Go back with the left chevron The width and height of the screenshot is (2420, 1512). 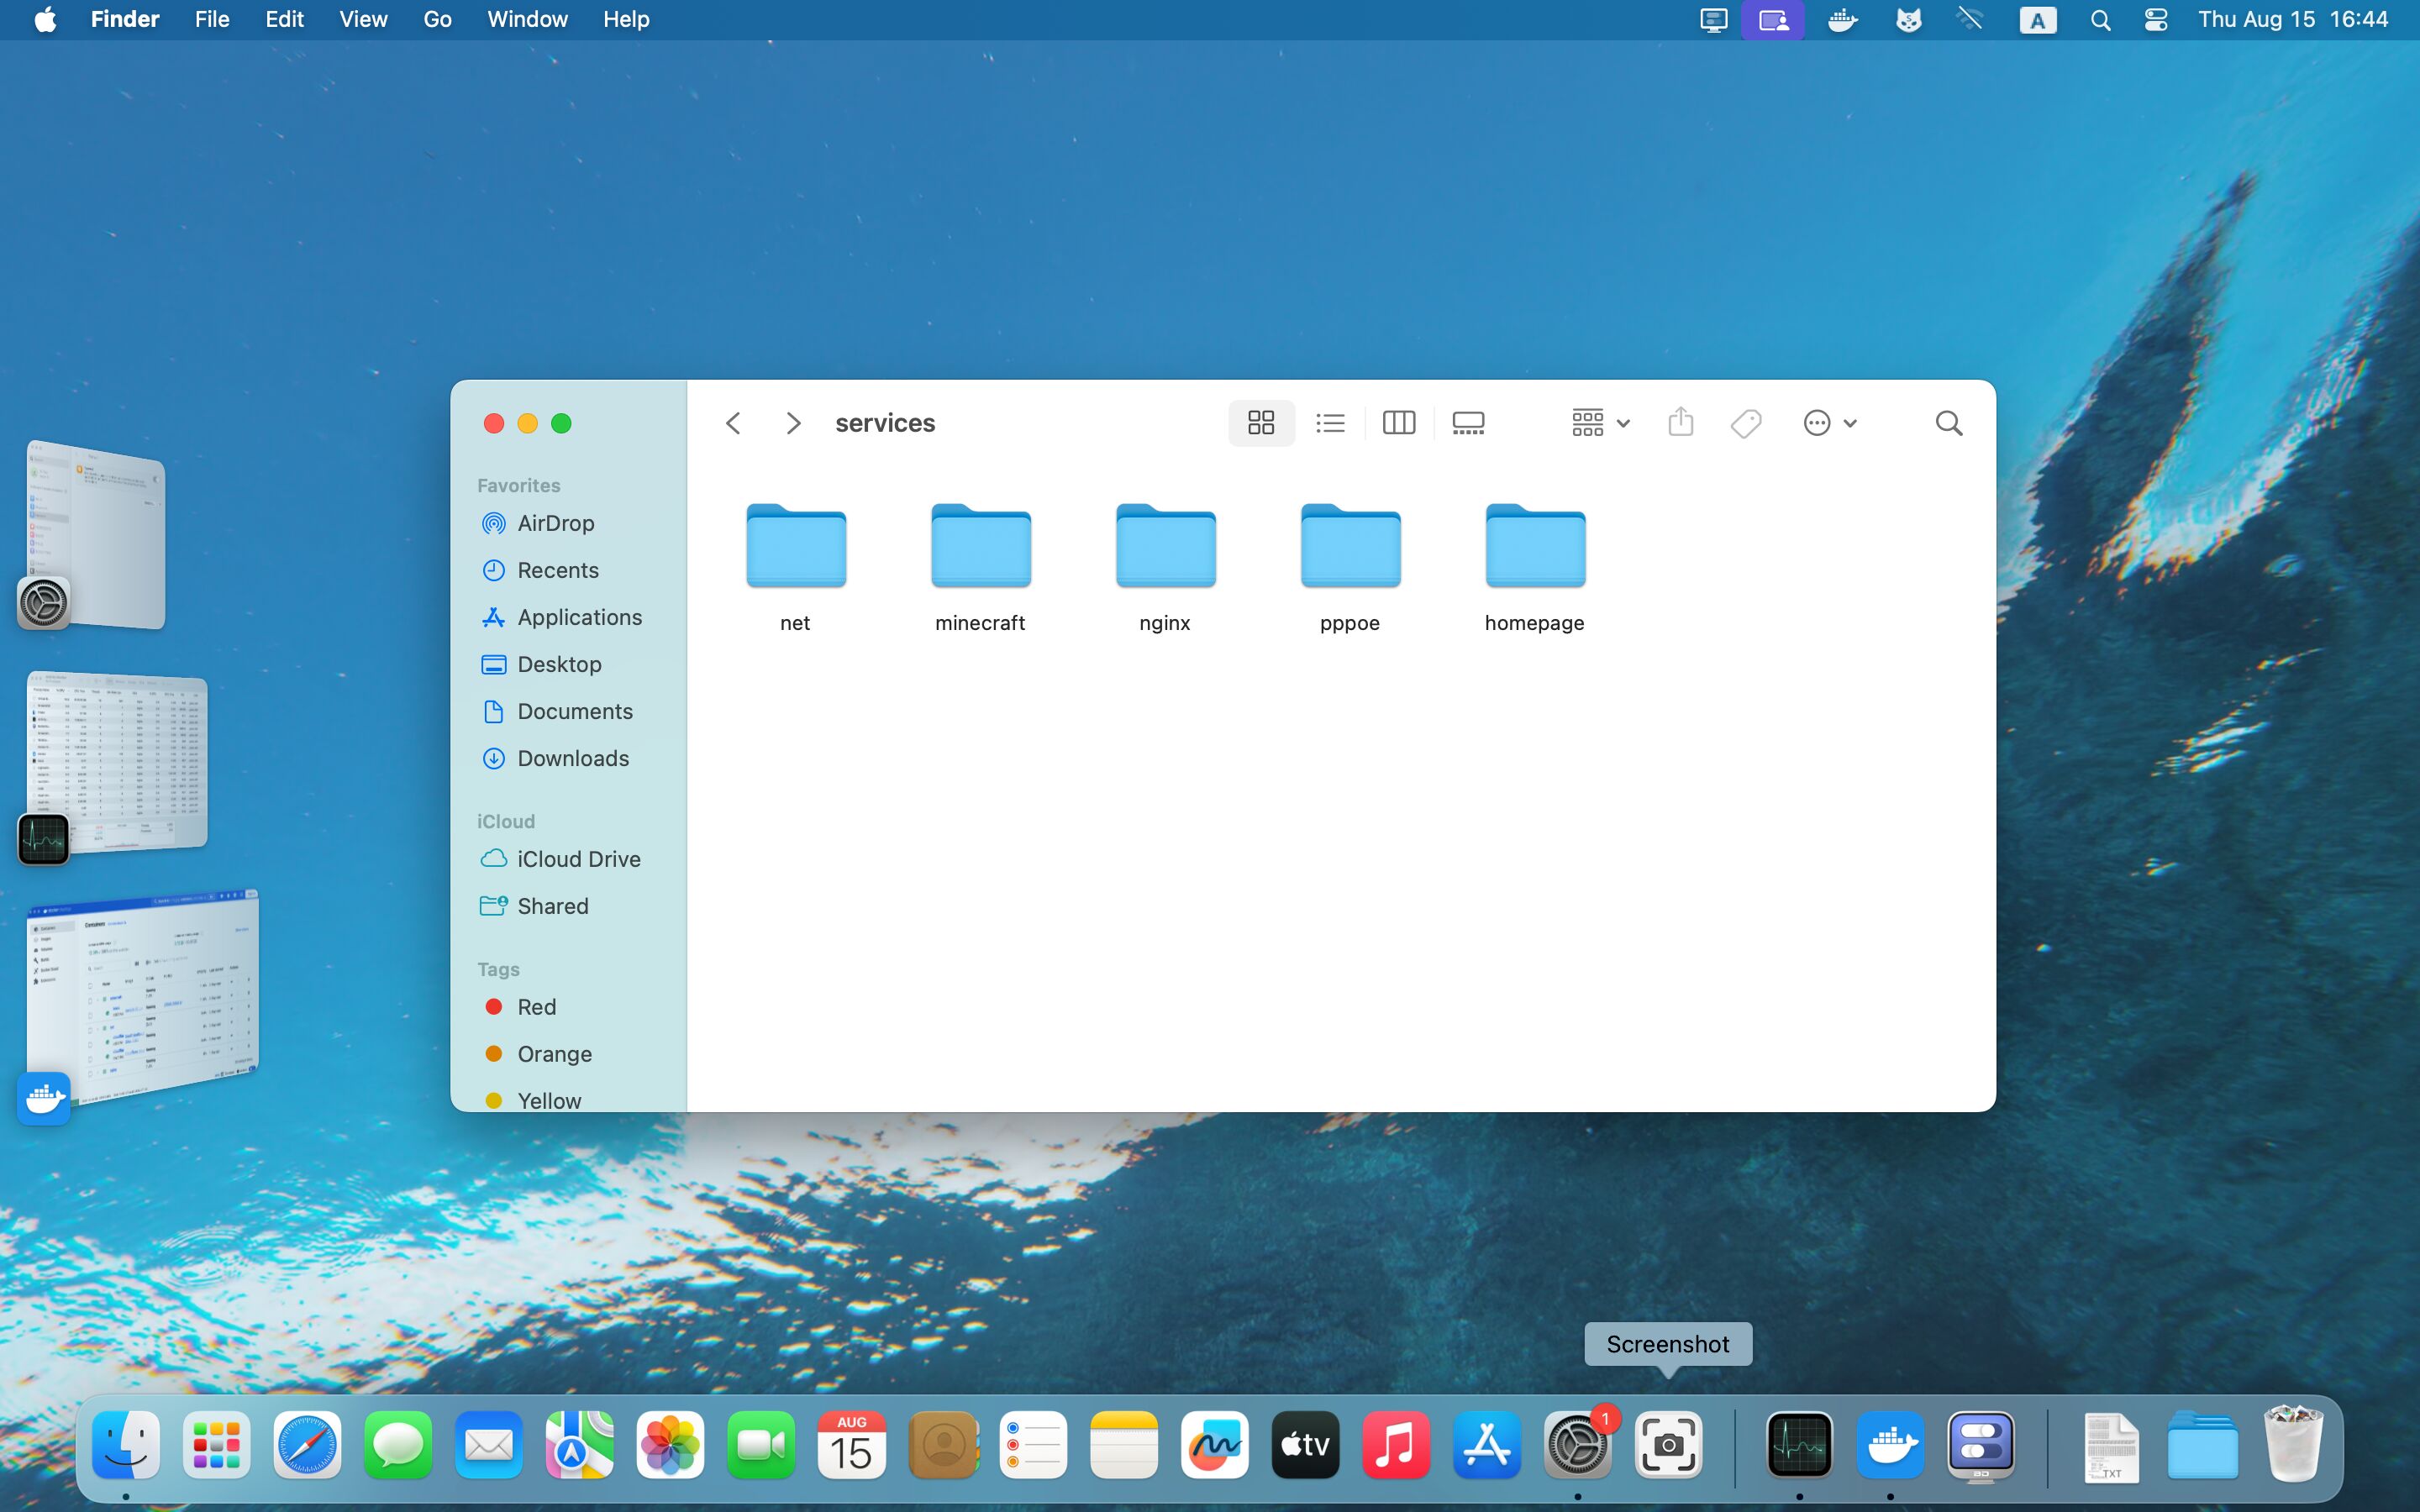(x=733, y=423)
